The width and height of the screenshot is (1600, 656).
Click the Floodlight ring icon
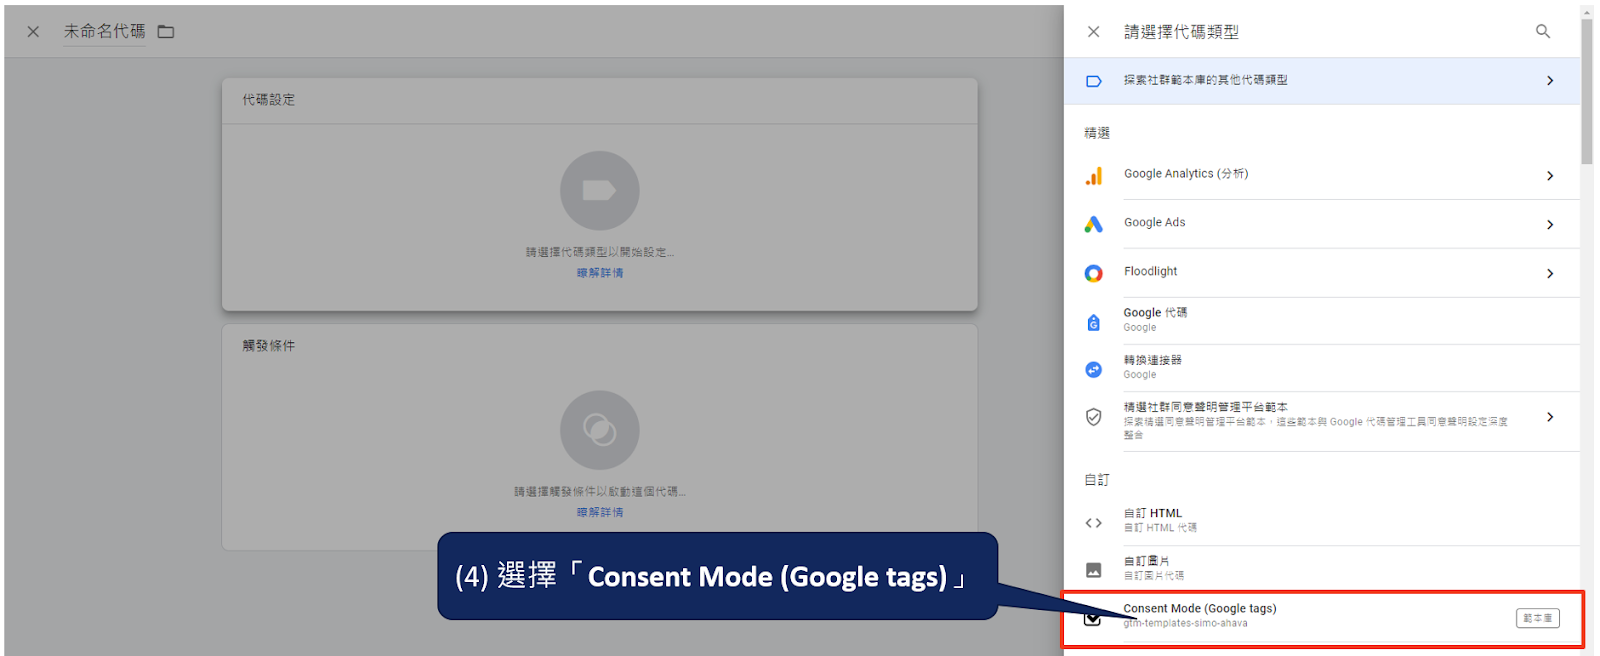(1094, 273)
